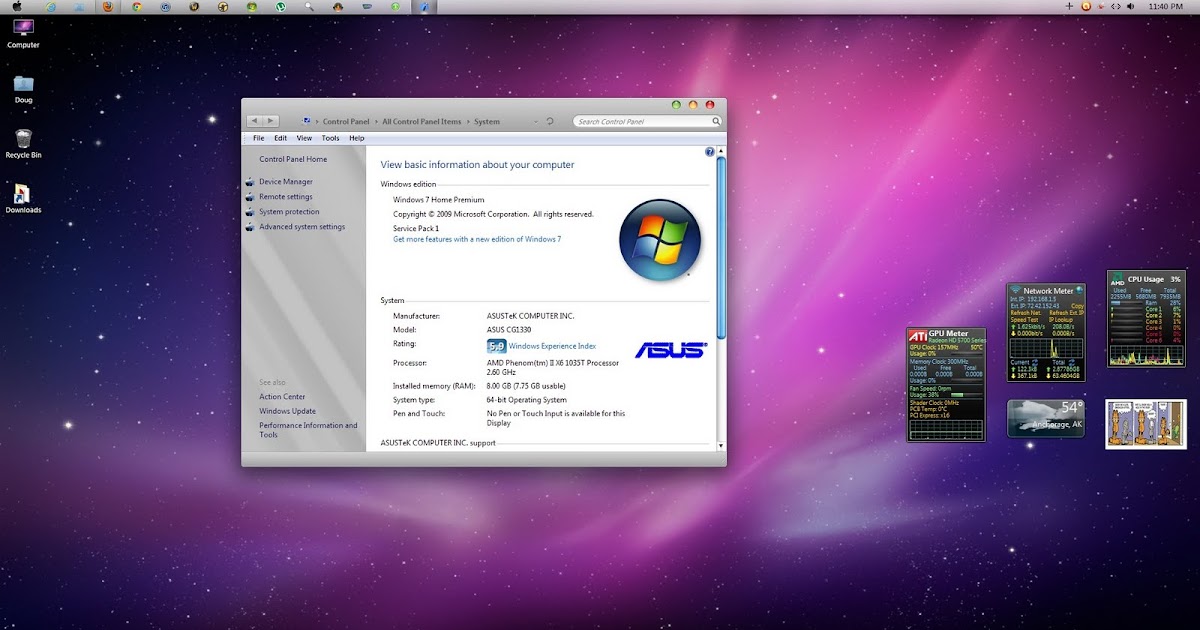Open Windows Experience Index link
The image size is (1200, 630).
tap(552, 346)
